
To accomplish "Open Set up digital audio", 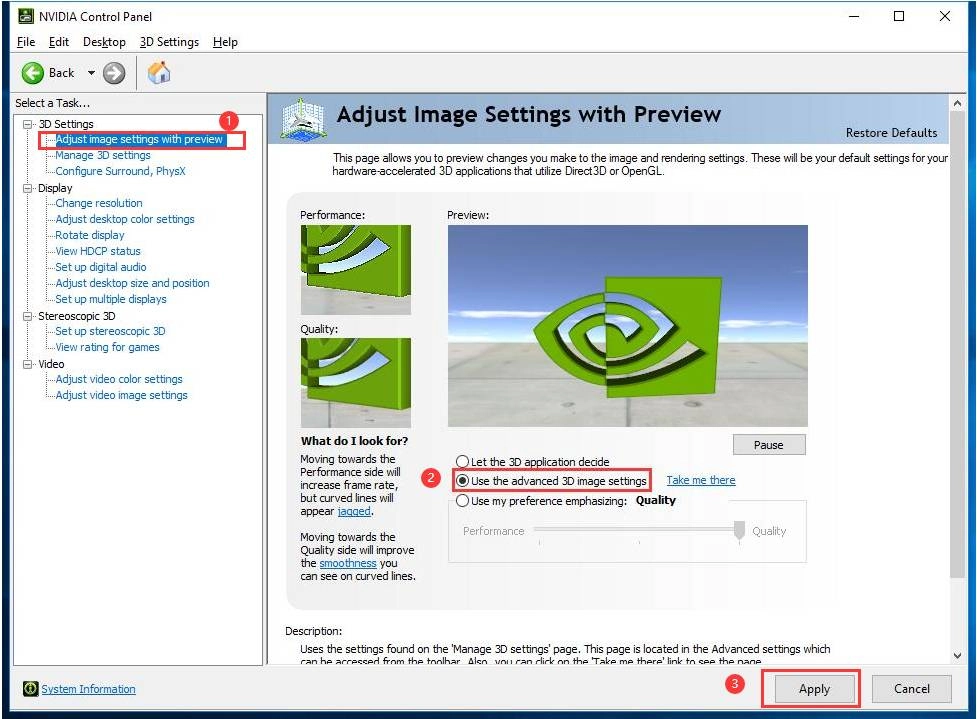I will (x=101, y=267).
